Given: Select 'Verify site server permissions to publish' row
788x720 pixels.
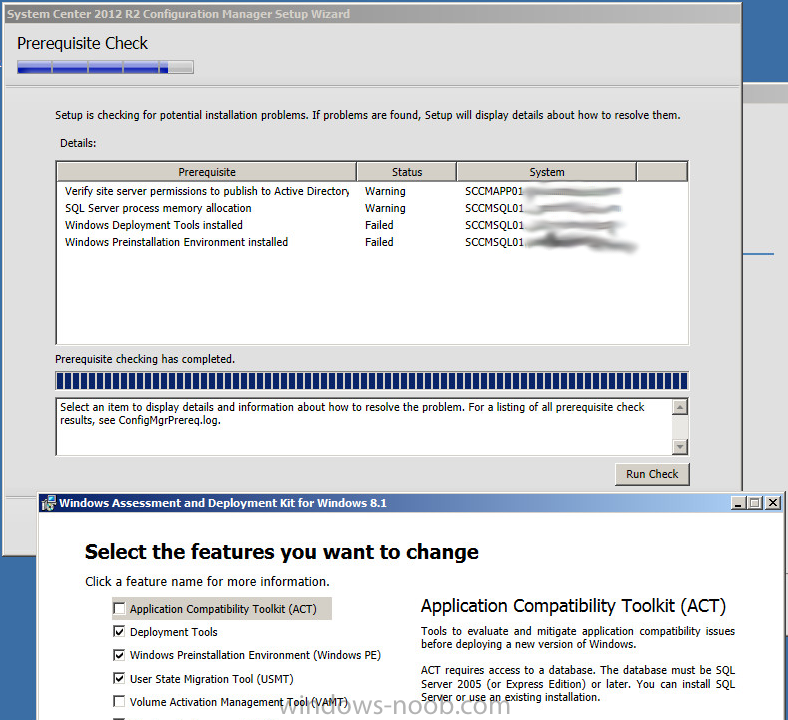Looking at the screenshot, I should click(372, 191).
